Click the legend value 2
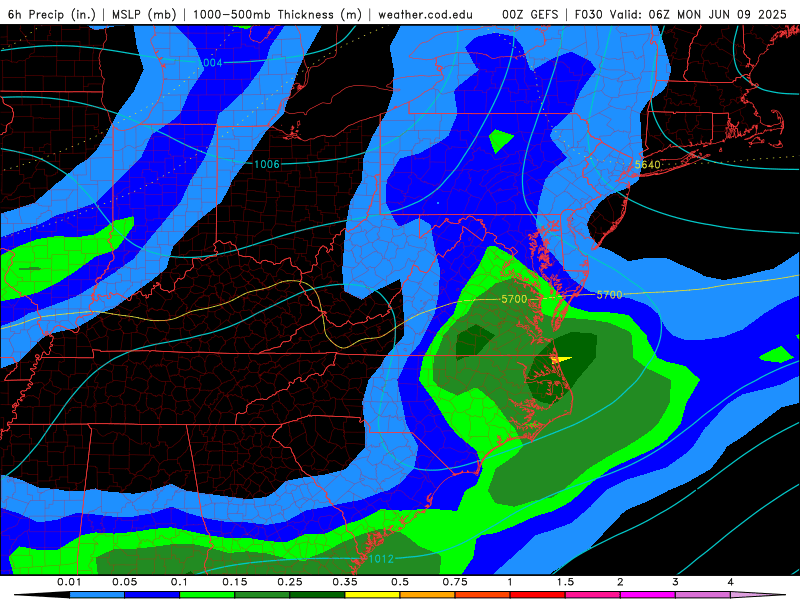The height and width of the screenshot is (600, 800). coord(620,582)
